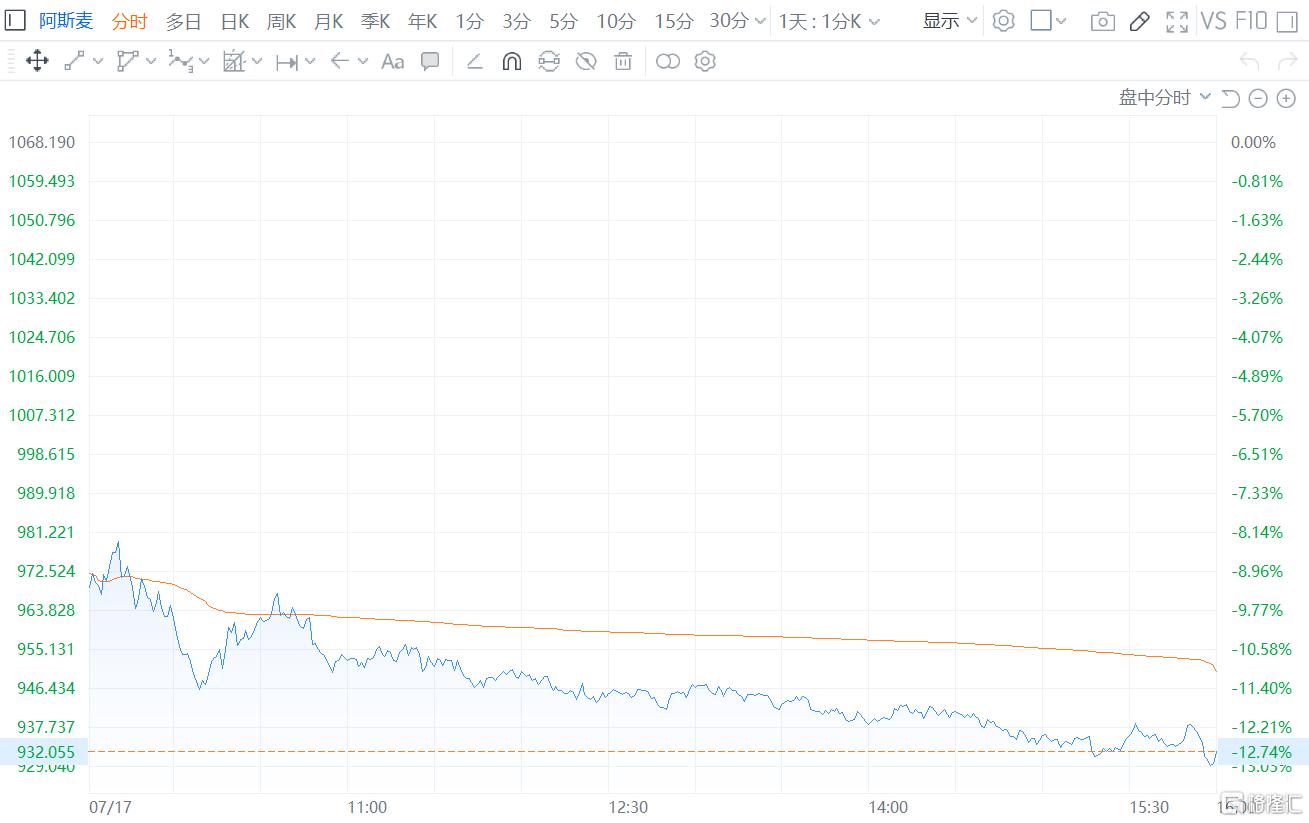
Task: Toggle the left sidebar panel
Action: [15, 20]
